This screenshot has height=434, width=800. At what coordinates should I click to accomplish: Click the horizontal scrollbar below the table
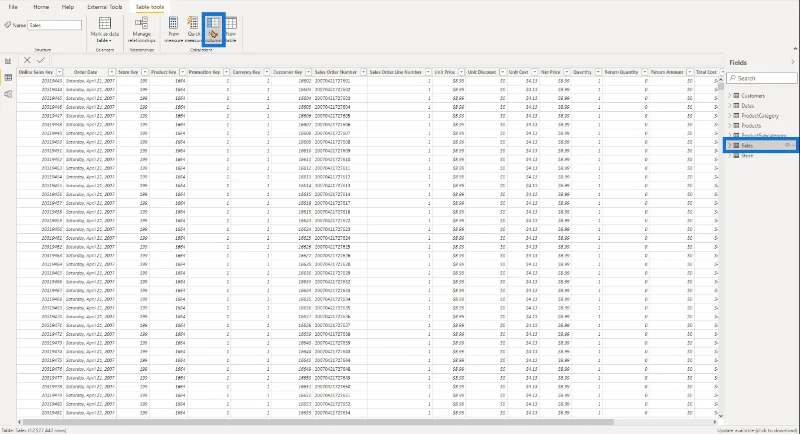coord(318,422)
